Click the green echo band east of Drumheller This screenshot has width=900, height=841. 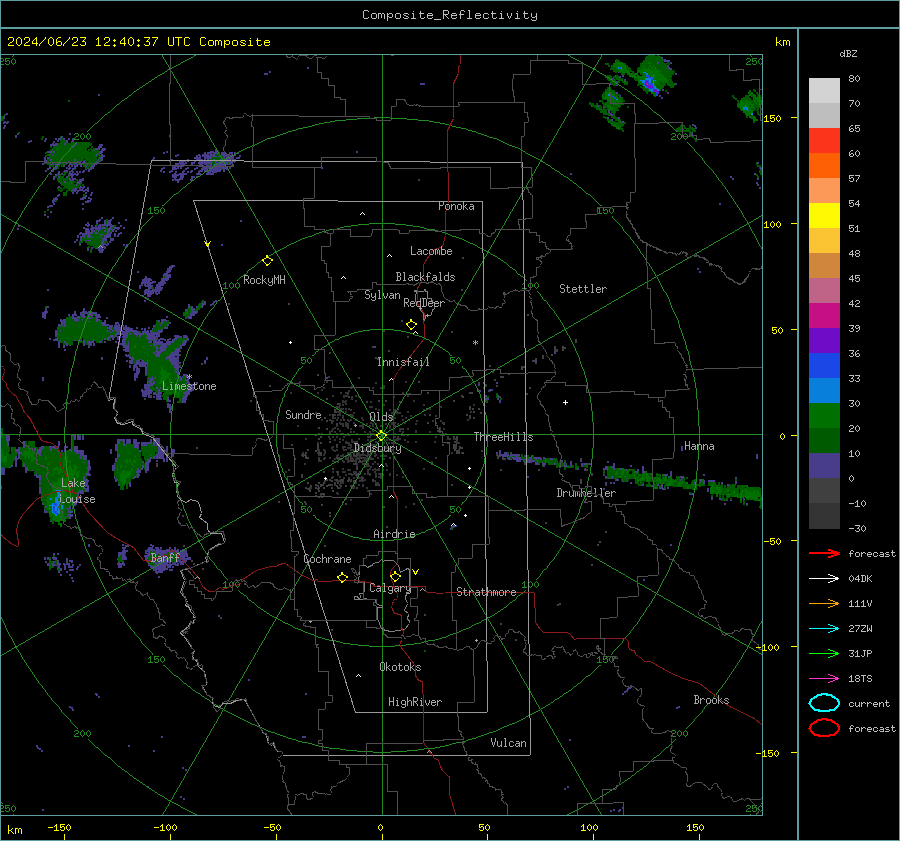click(682, 483)
